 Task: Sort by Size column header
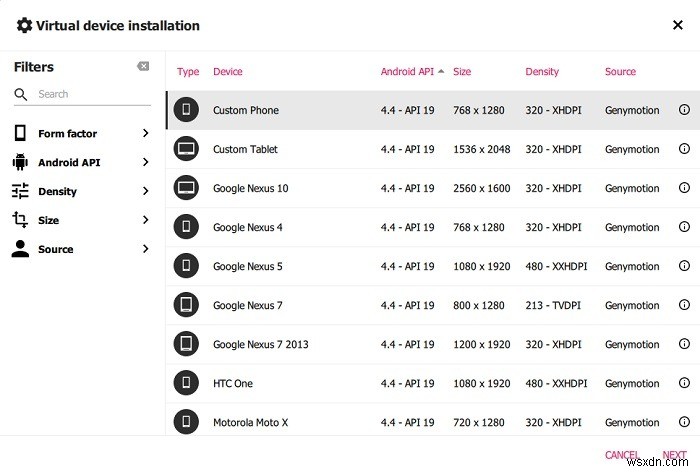462,71
